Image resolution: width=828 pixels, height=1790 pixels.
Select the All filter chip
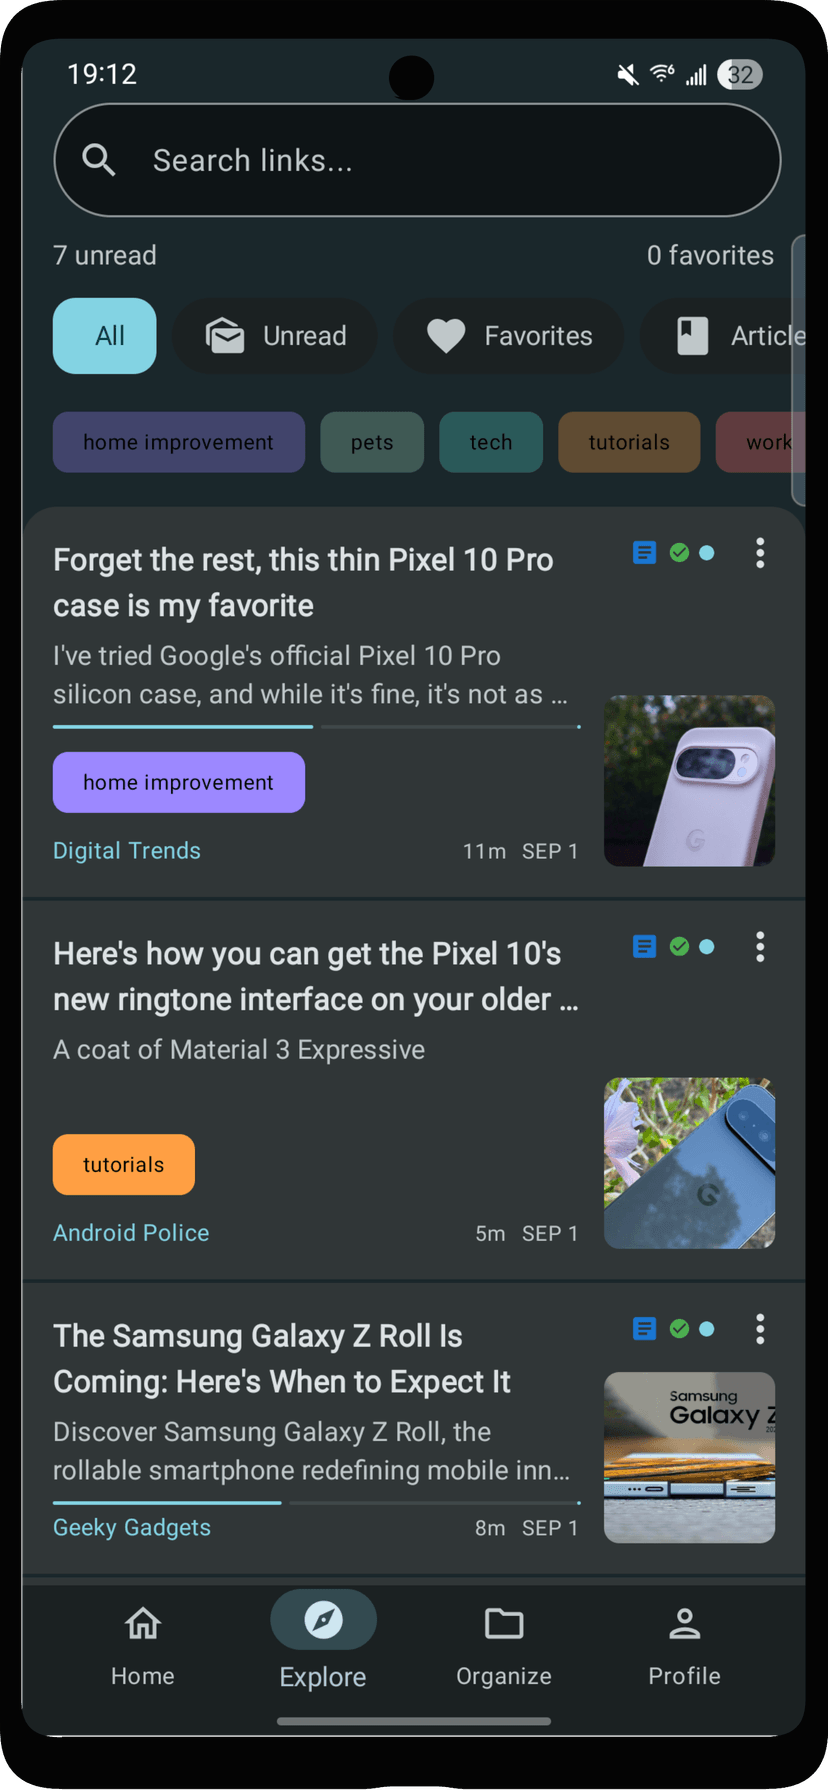pos(105,336)
